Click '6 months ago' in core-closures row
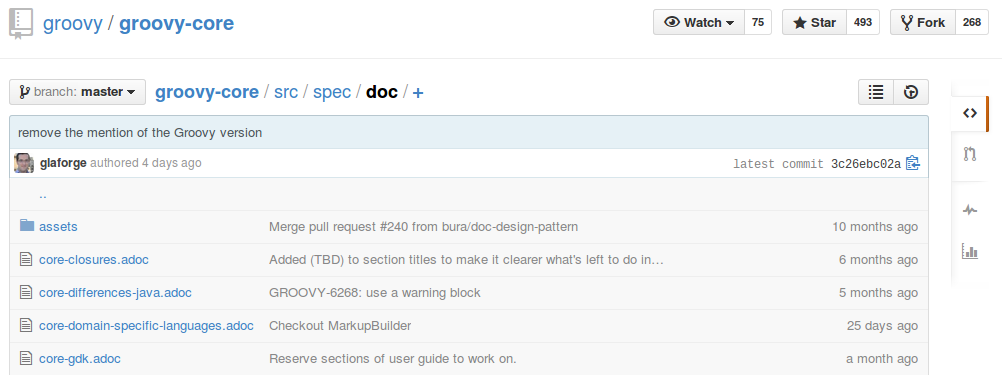The height and width of the screenshot is (375, 1002). coord(879,260)
